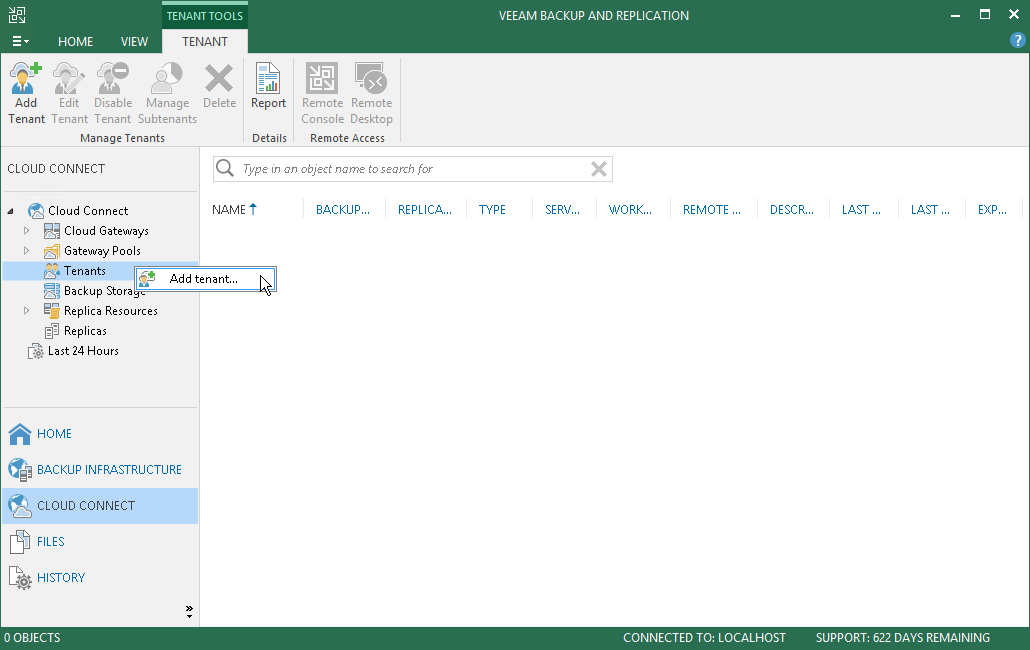Sort by the TYPE column header
Image resolution: width=1030 pixels, height=650 pixels.
coord(492,209)
